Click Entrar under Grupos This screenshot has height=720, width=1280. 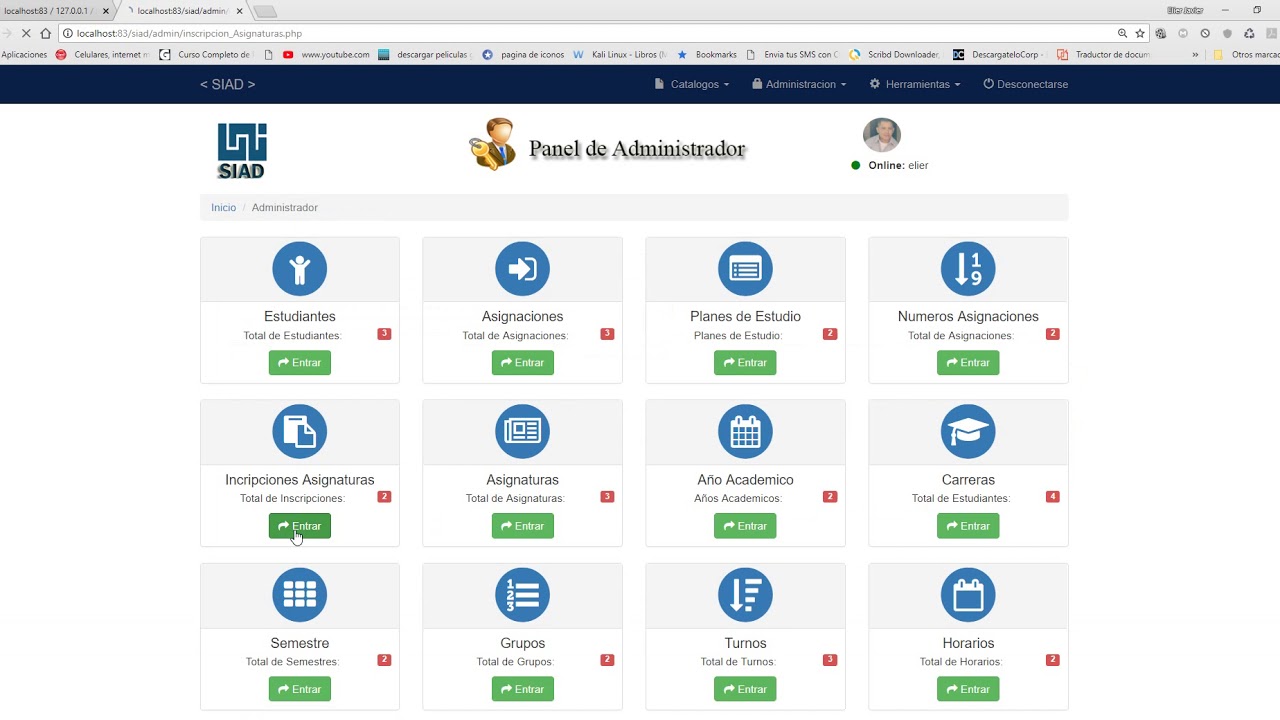[522, 689]
